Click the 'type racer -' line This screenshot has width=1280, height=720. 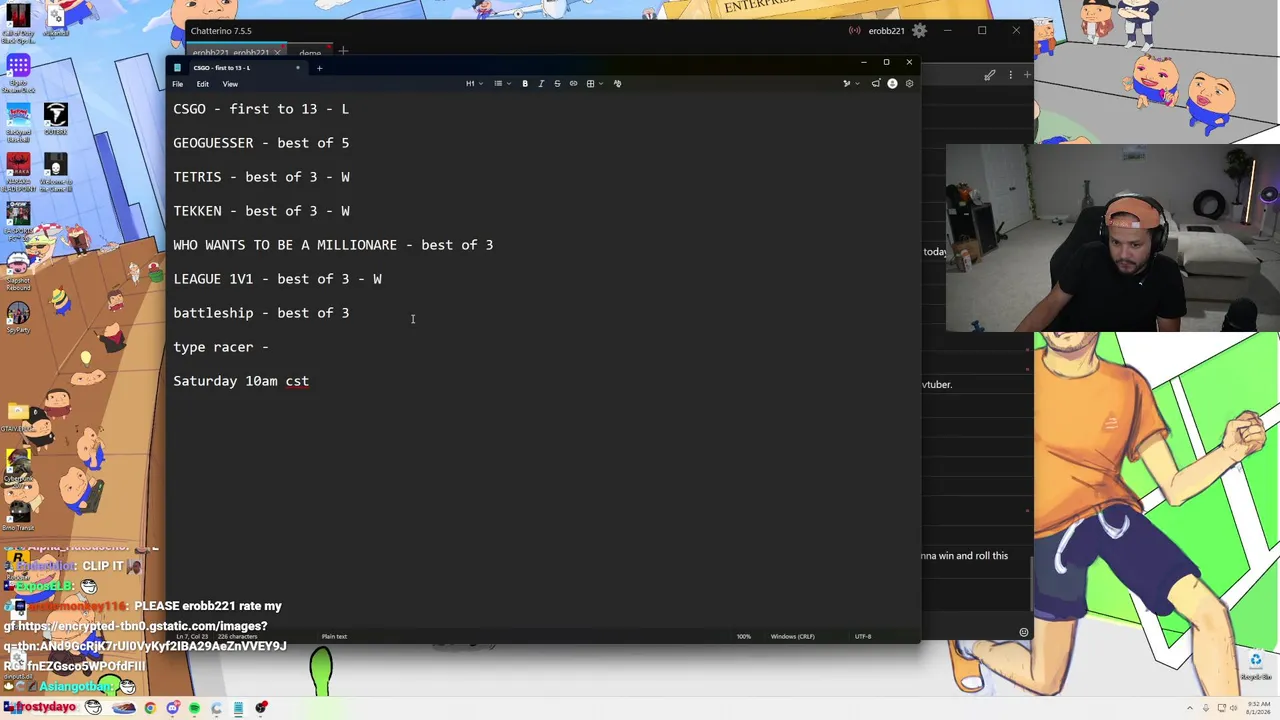point(221,347)
